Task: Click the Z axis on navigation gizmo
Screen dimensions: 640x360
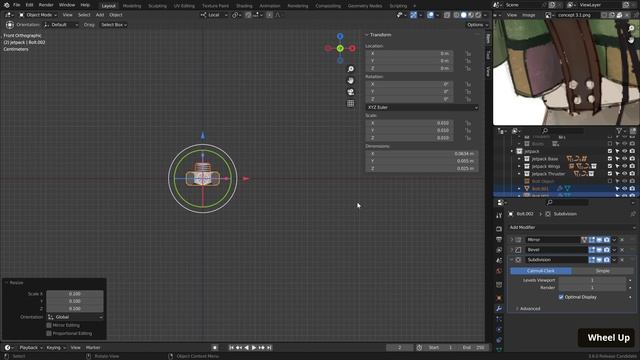Action: (x=340, y=36)
